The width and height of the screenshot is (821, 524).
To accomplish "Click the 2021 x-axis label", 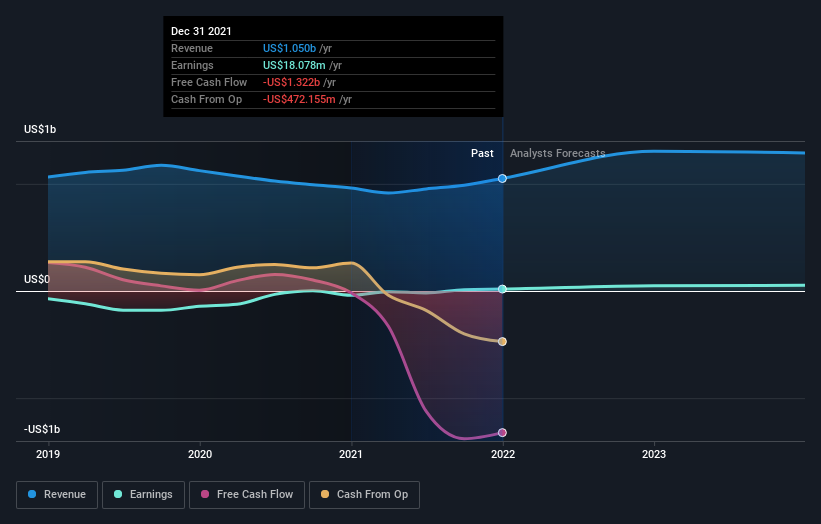I will click(351, 454).
